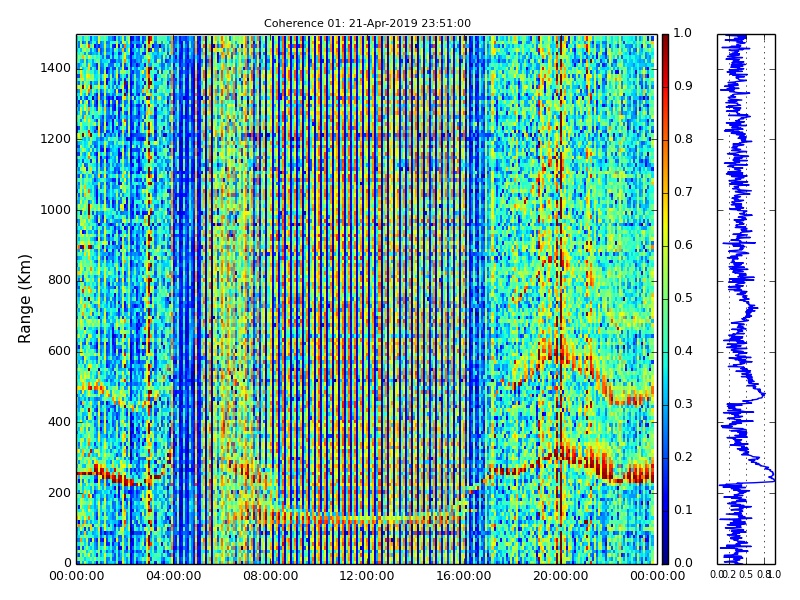Click the 200 range tick label
Screen dimensions: 800x600
[60, 493]
